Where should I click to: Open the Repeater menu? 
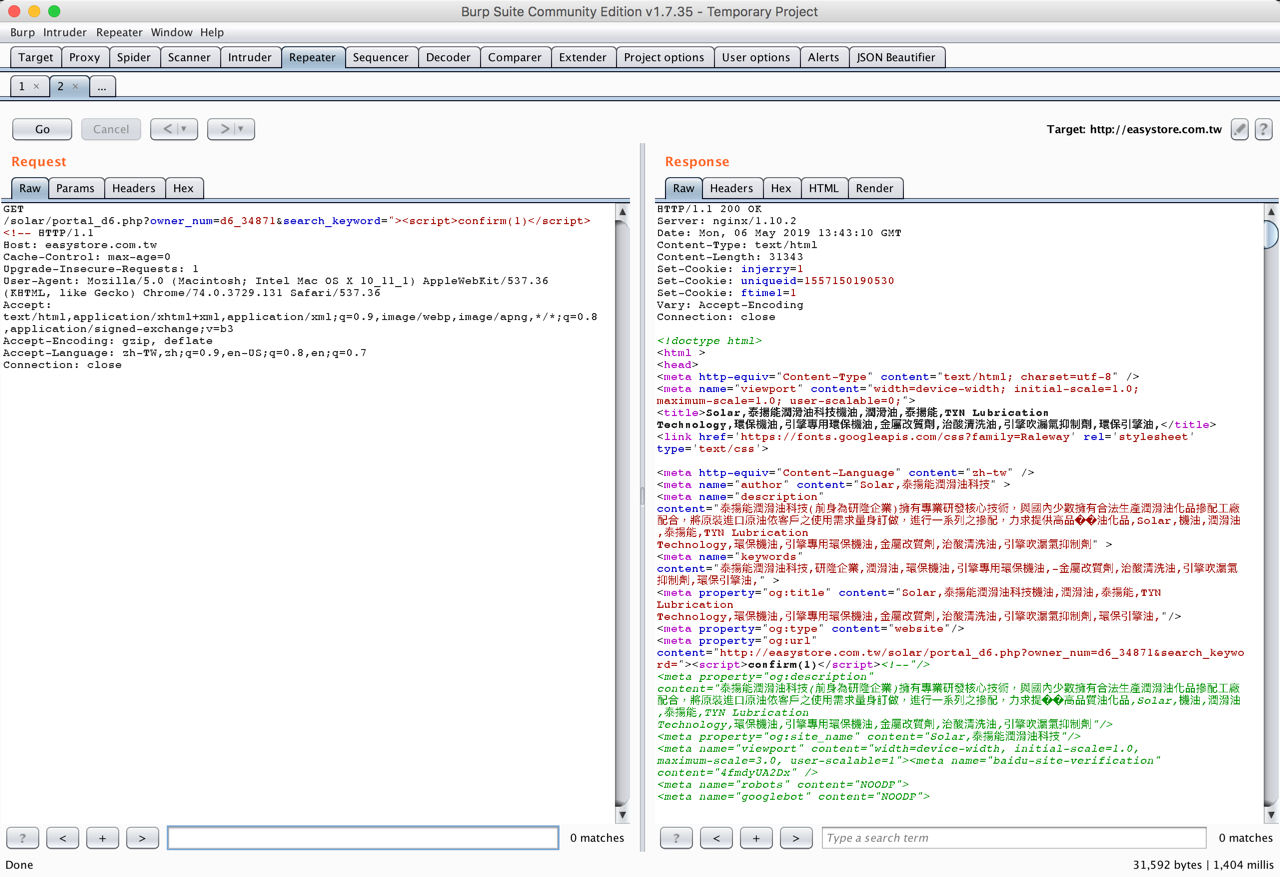click(x=119, y=32)
